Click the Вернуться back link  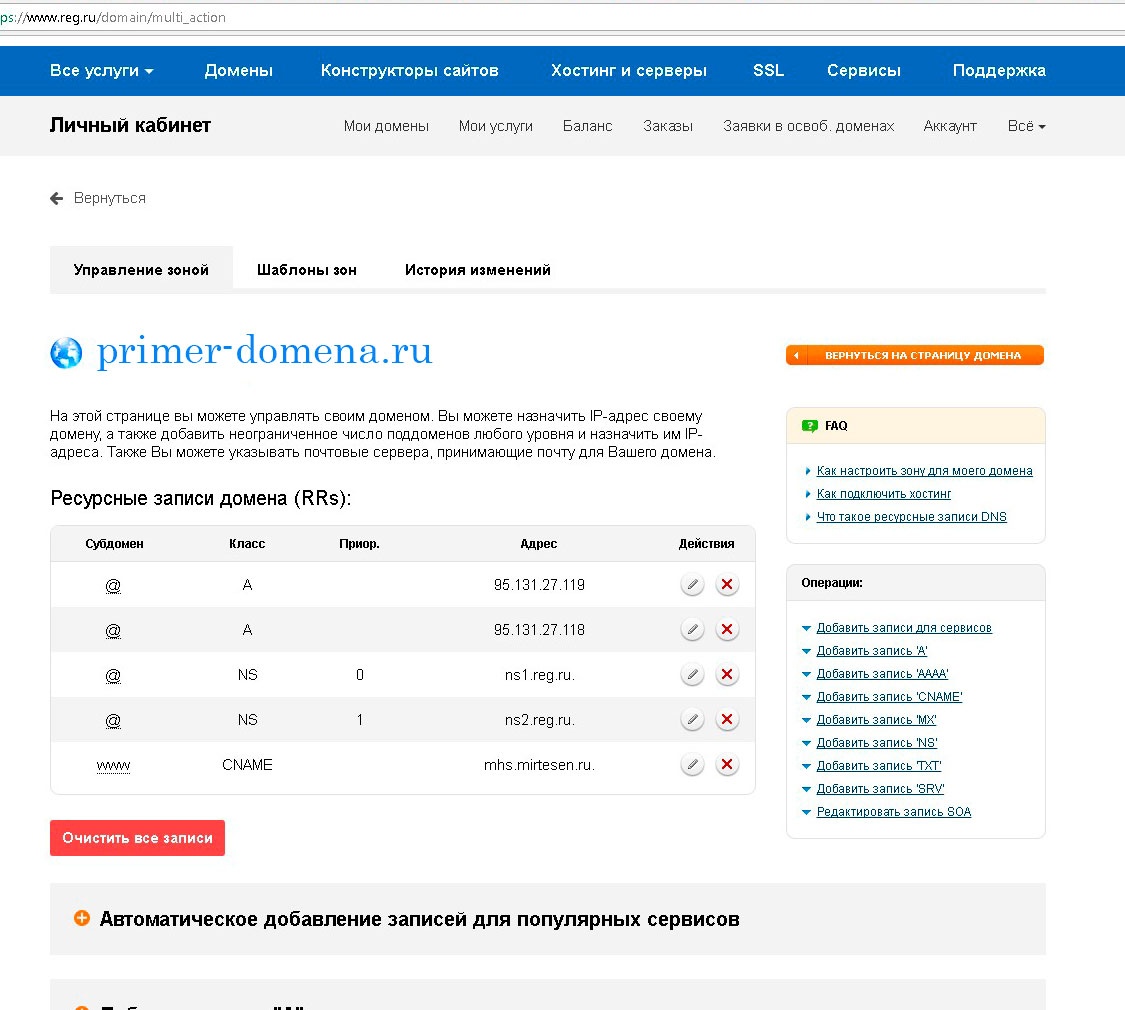[x=110, y=198]
